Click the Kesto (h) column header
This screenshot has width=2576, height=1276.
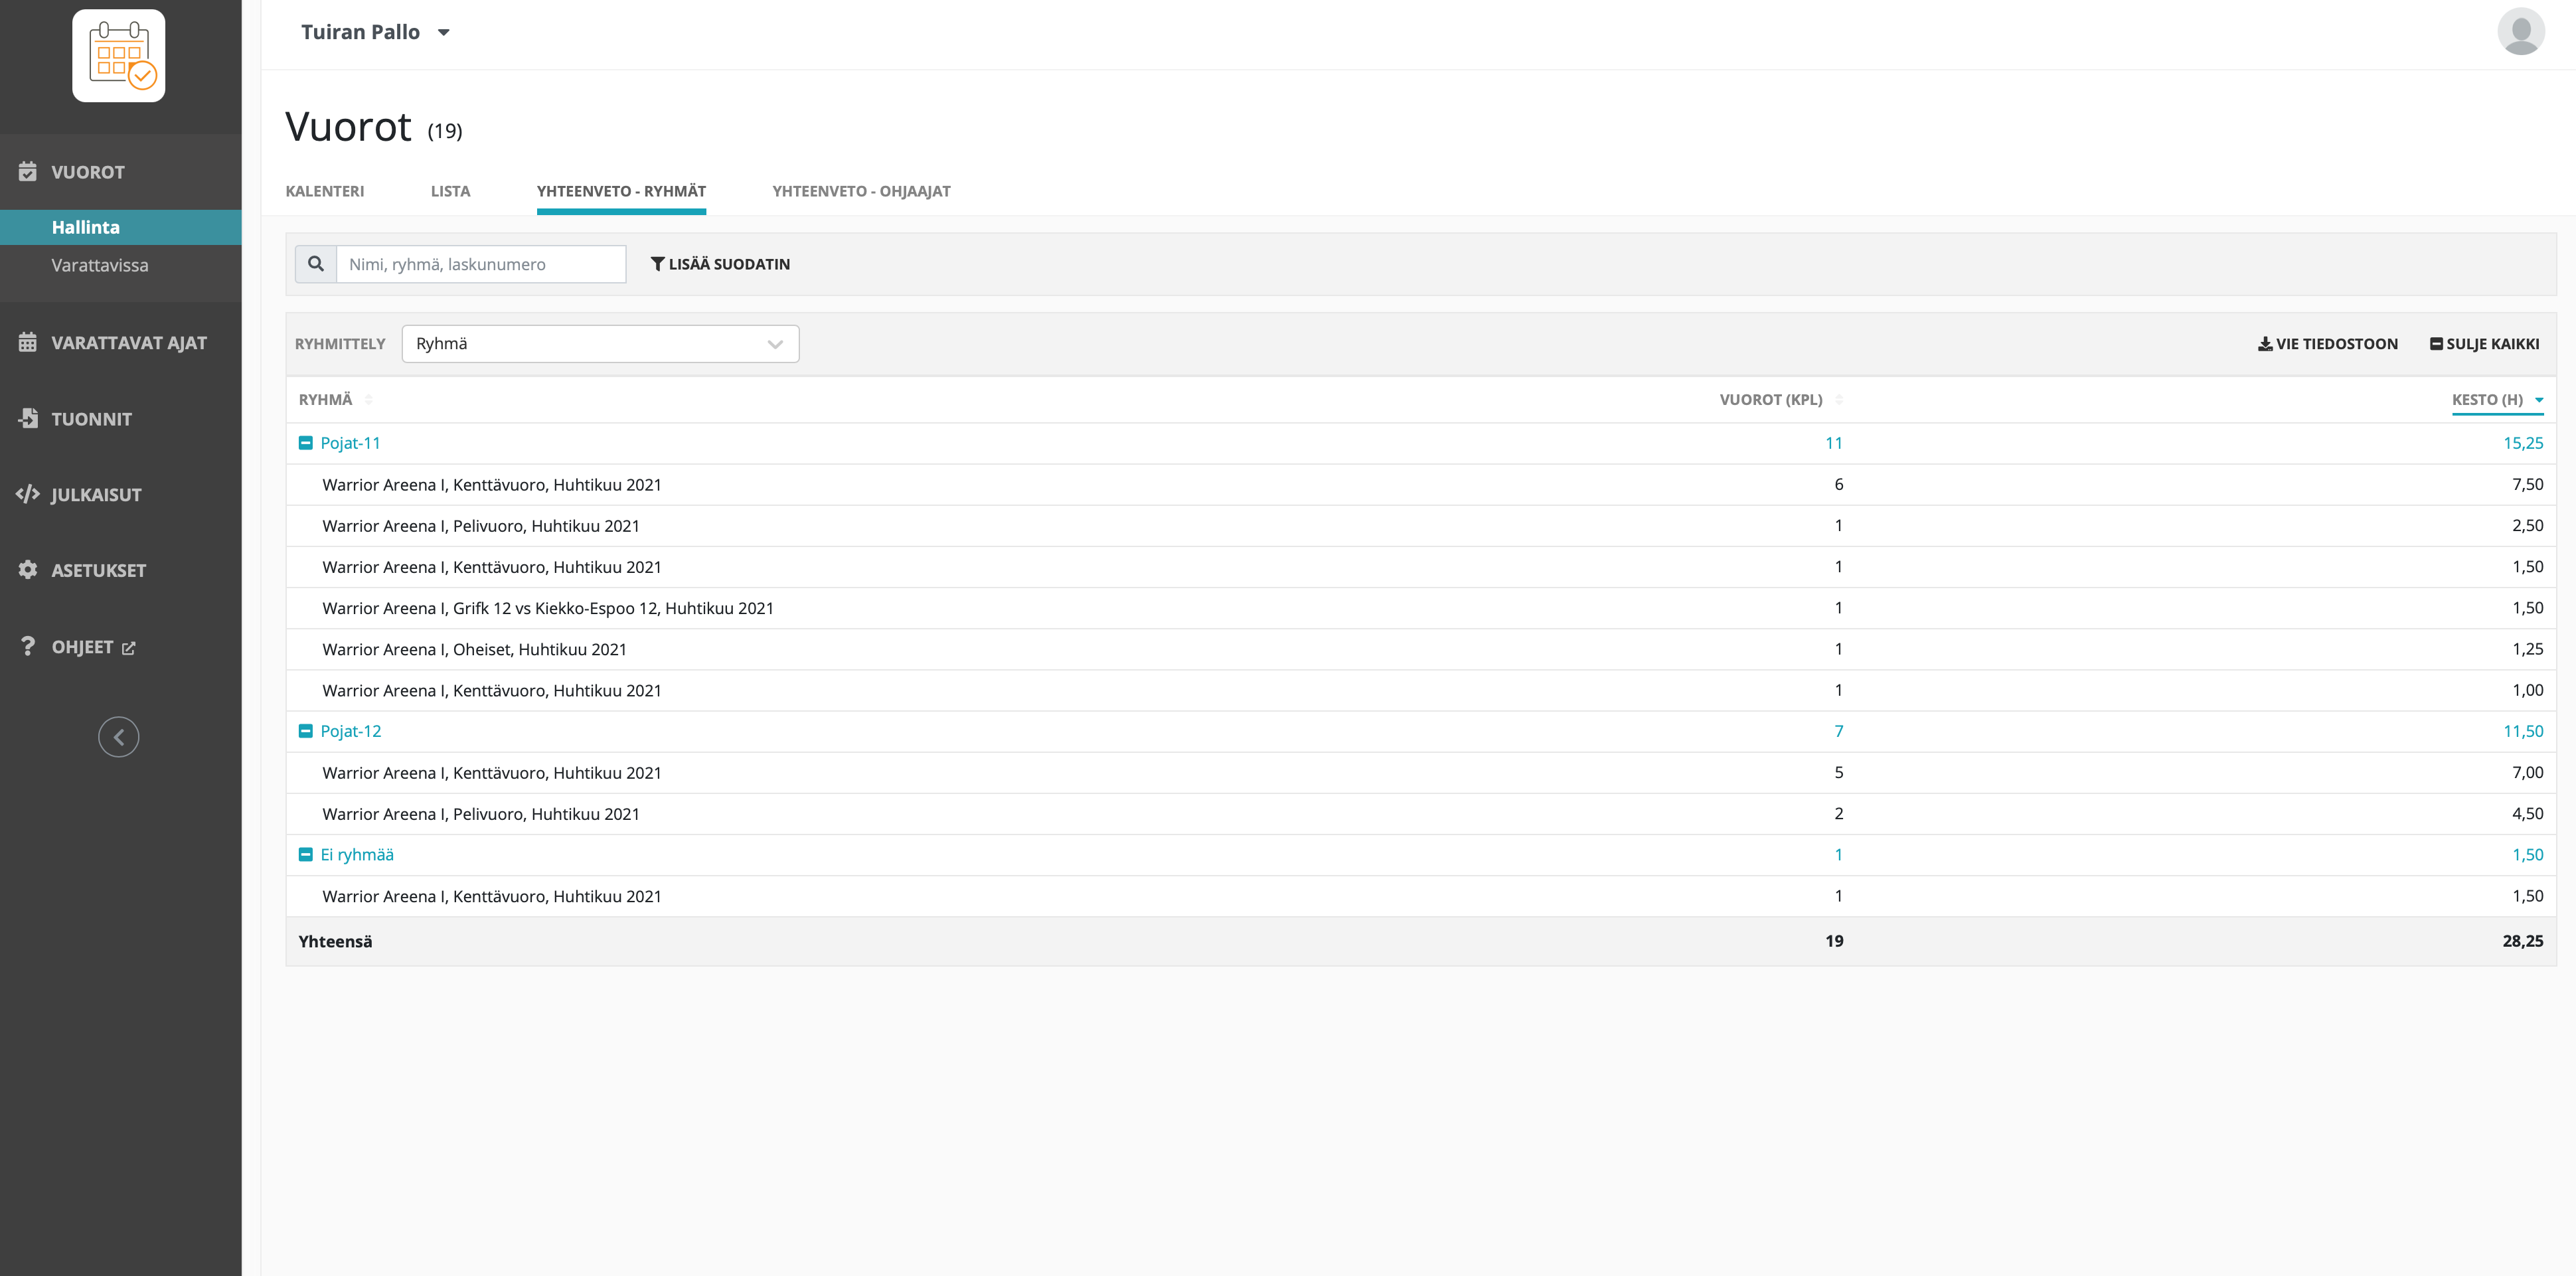(2487, 400)
